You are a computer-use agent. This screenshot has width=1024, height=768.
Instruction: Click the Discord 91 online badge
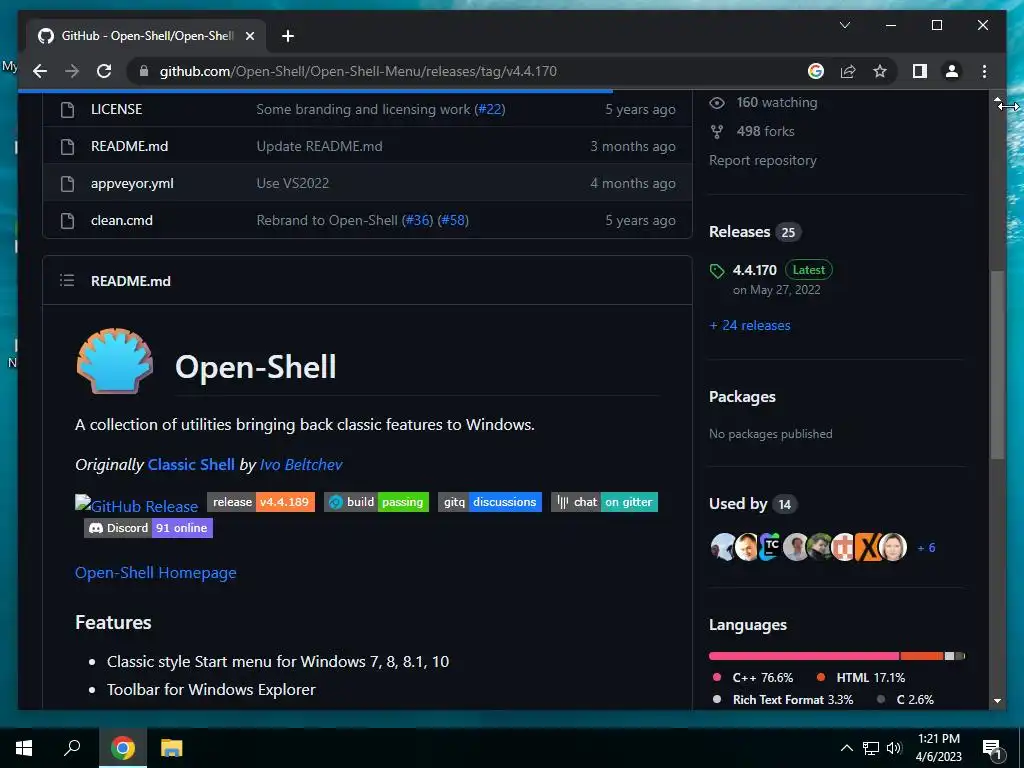tap(148, 528)
